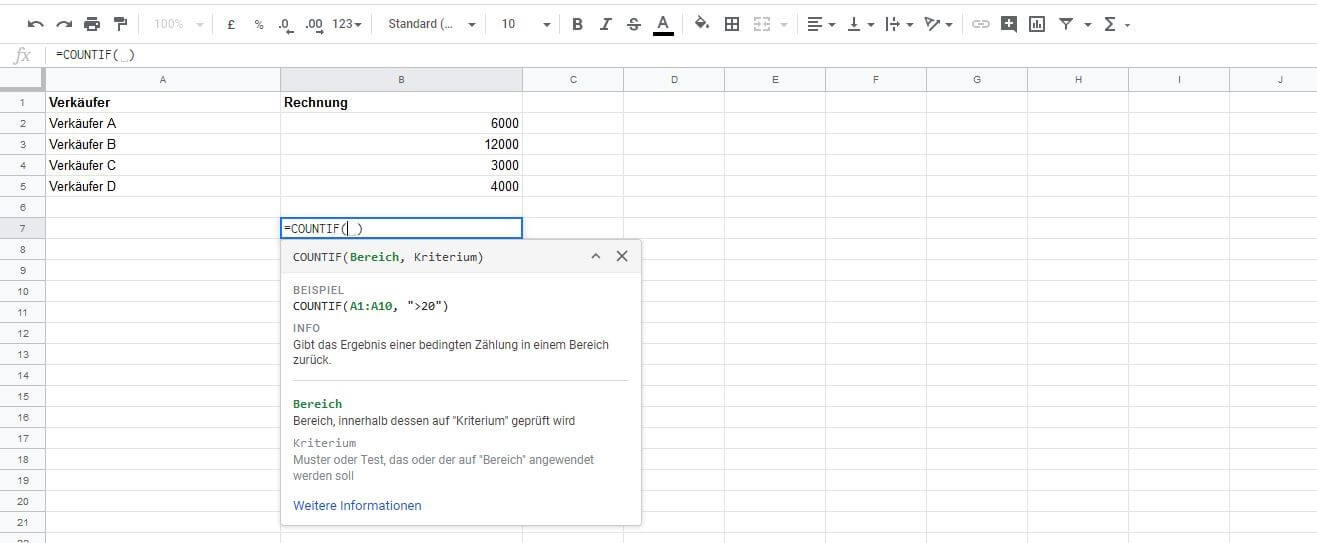Open the Standard font family dropdown
Viewport: 1317px width, 543px height.
point(432,24)
